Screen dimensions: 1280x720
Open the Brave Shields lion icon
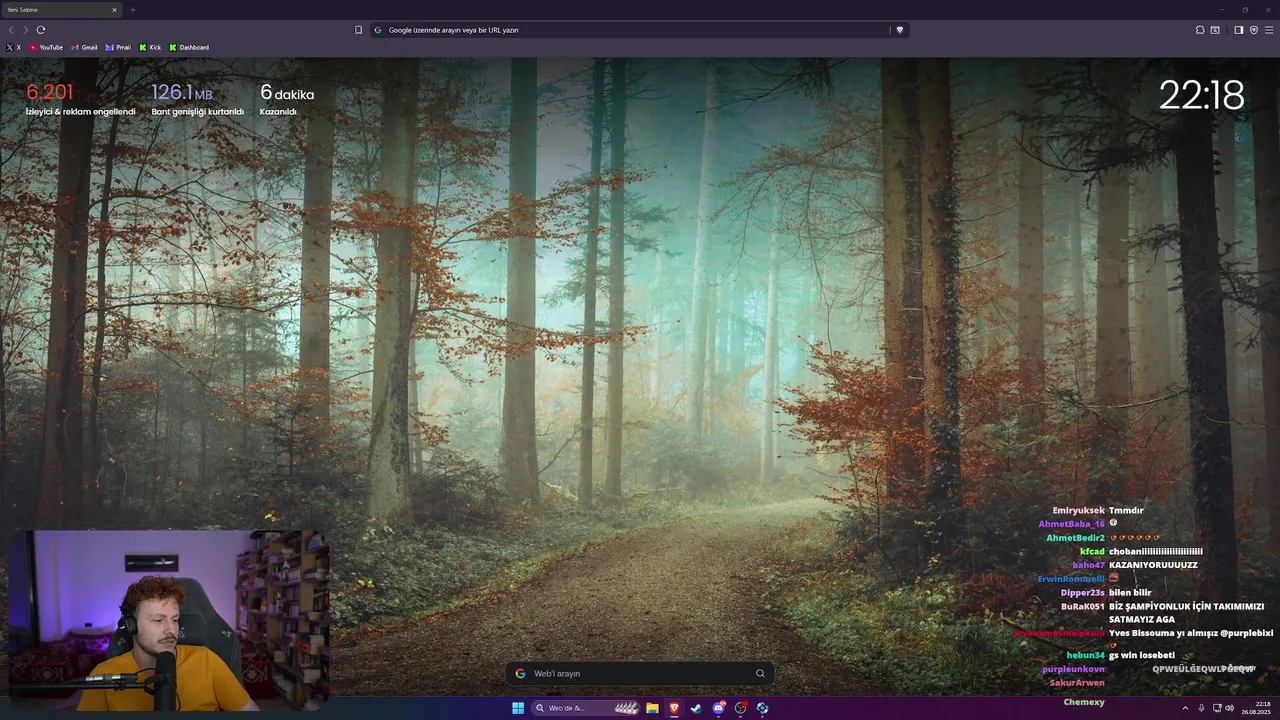coord(899,30)
